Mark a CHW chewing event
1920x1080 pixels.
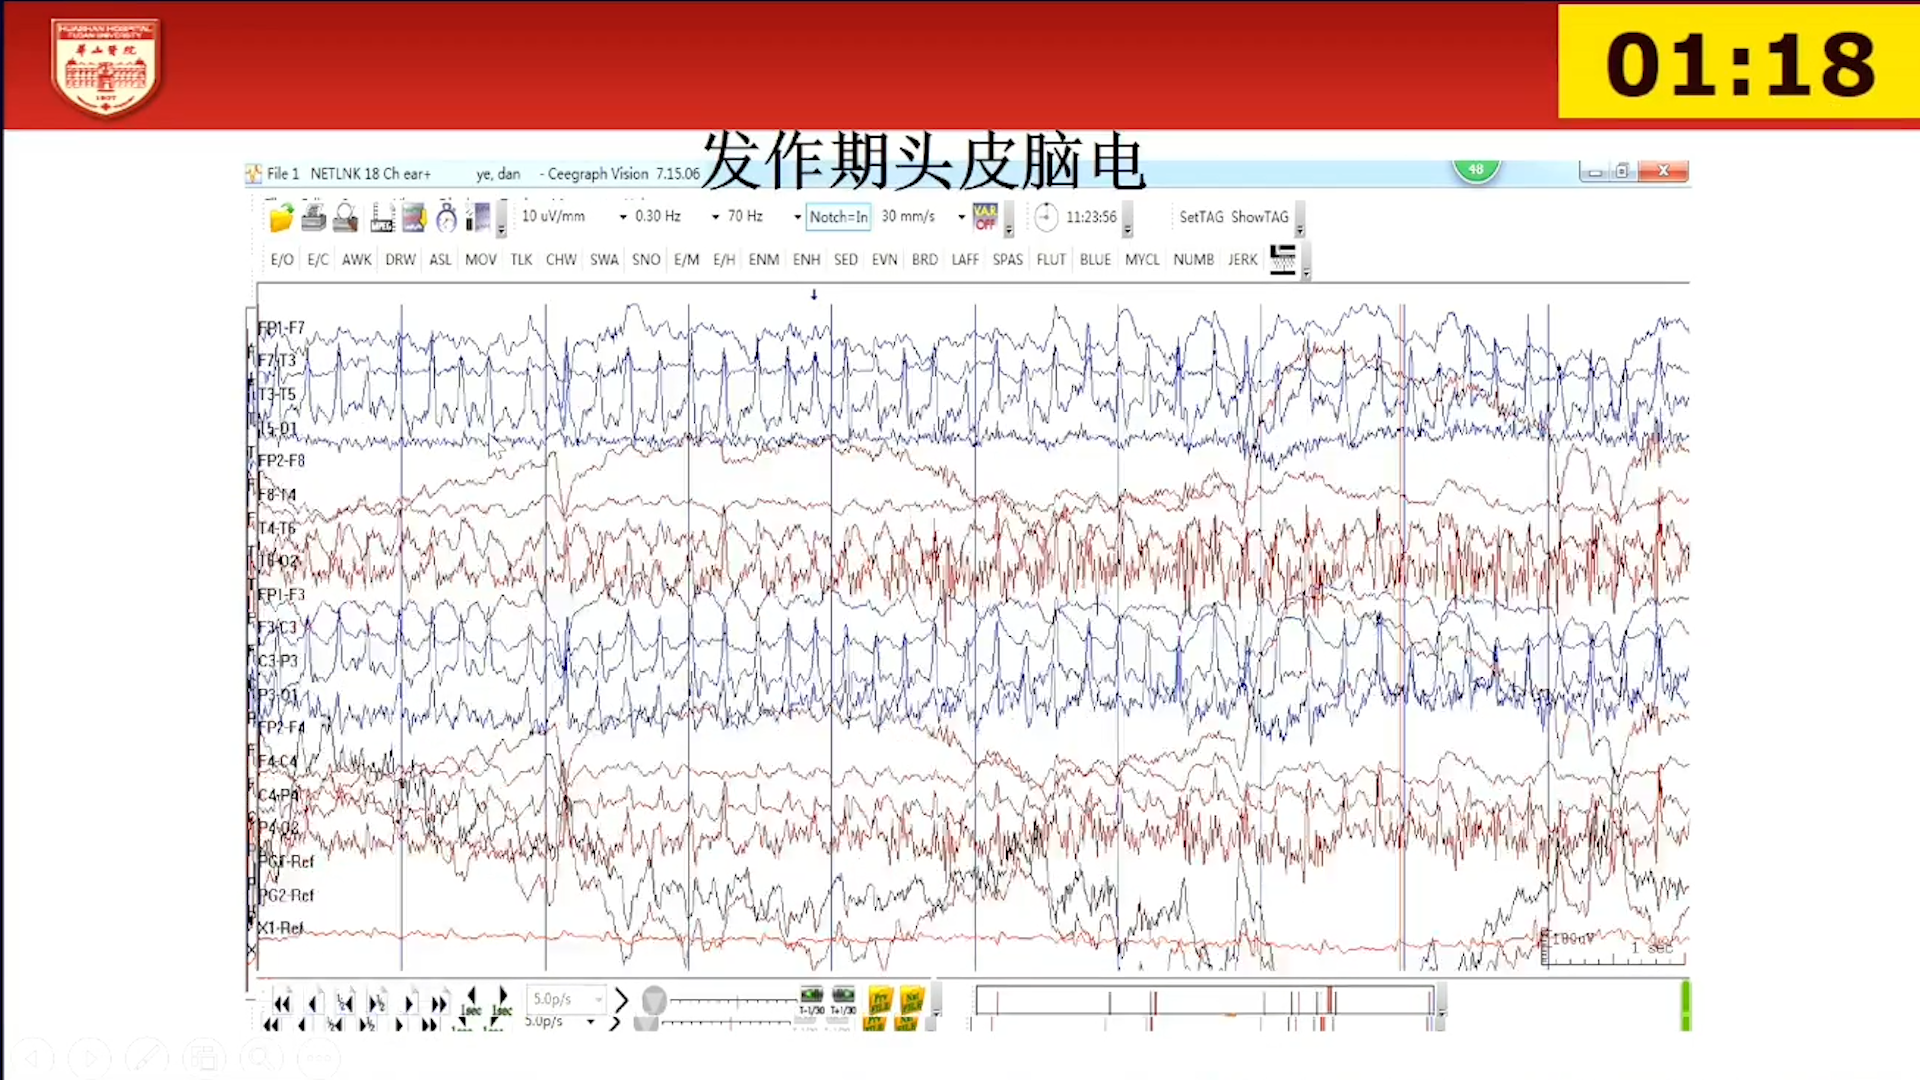click(x=561, y=259)
